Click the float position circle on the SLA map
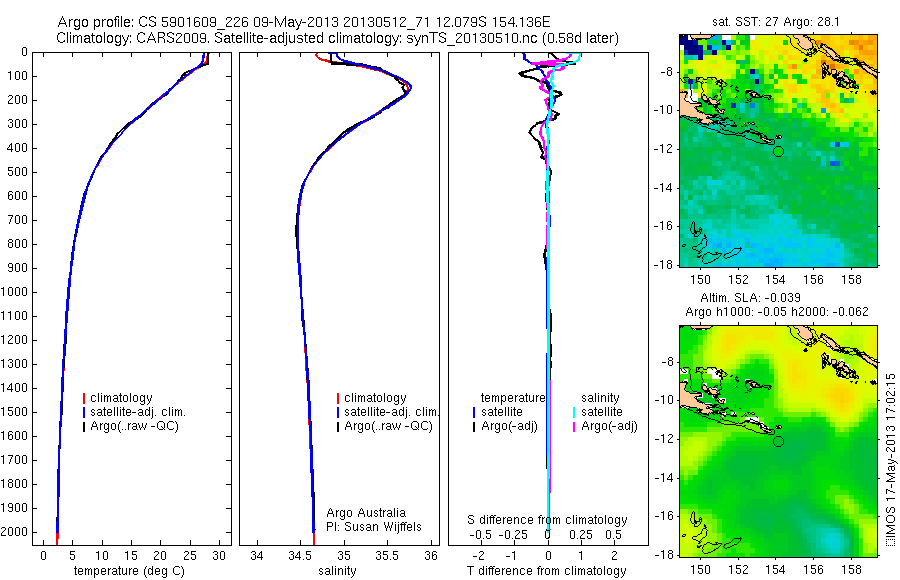Screen dimensions: 900x580 [x=778, y=442]
